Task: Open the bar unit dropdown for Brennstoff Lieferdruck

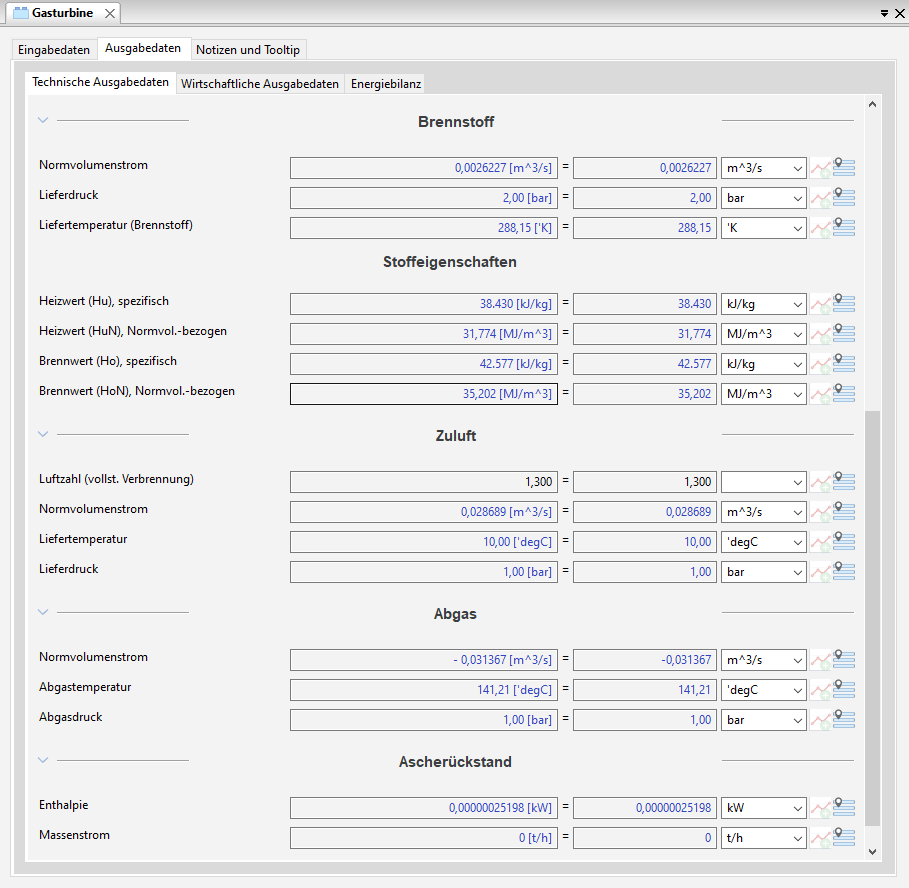Action: point(763,198)
